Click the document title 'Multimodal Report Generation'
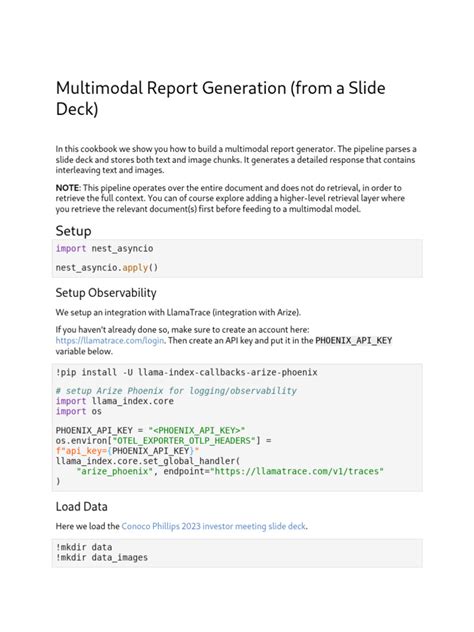The height and width of the screenshot is (632, 474). pos(220,98)
